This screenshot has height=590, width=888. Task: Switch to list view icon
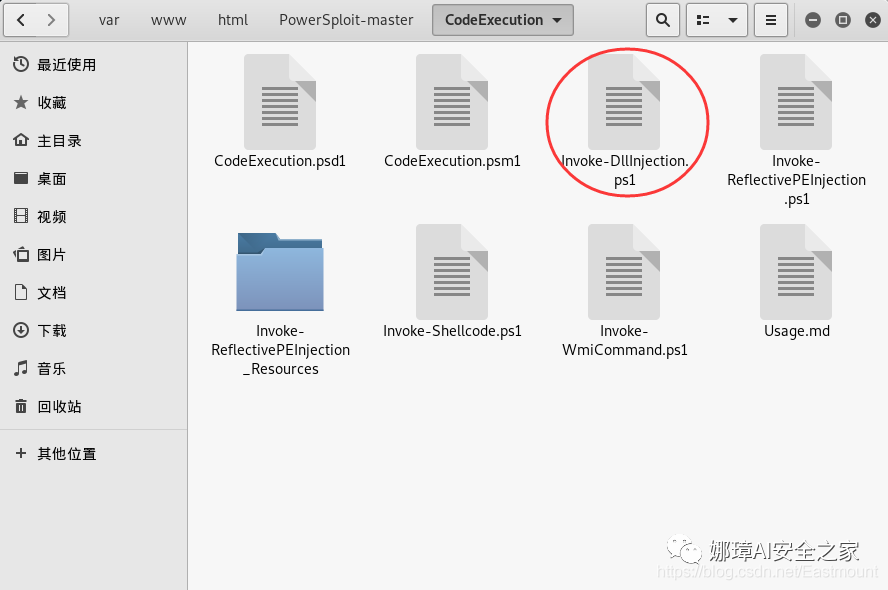coord(703,20)
